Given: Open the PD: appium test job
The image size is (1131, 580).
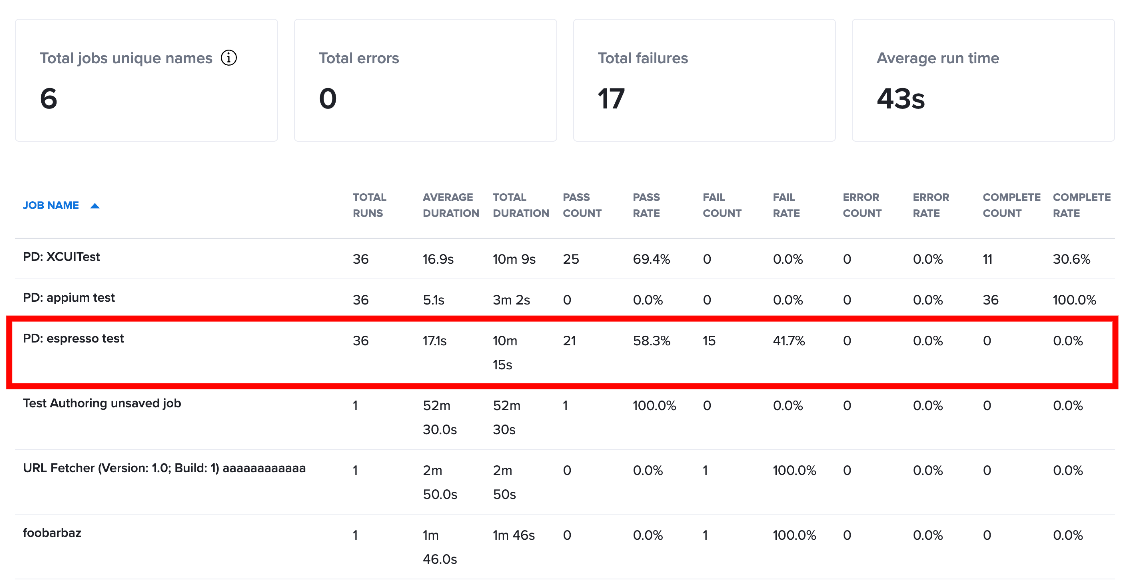Looking at the screenshot, I should click(69, 298).
